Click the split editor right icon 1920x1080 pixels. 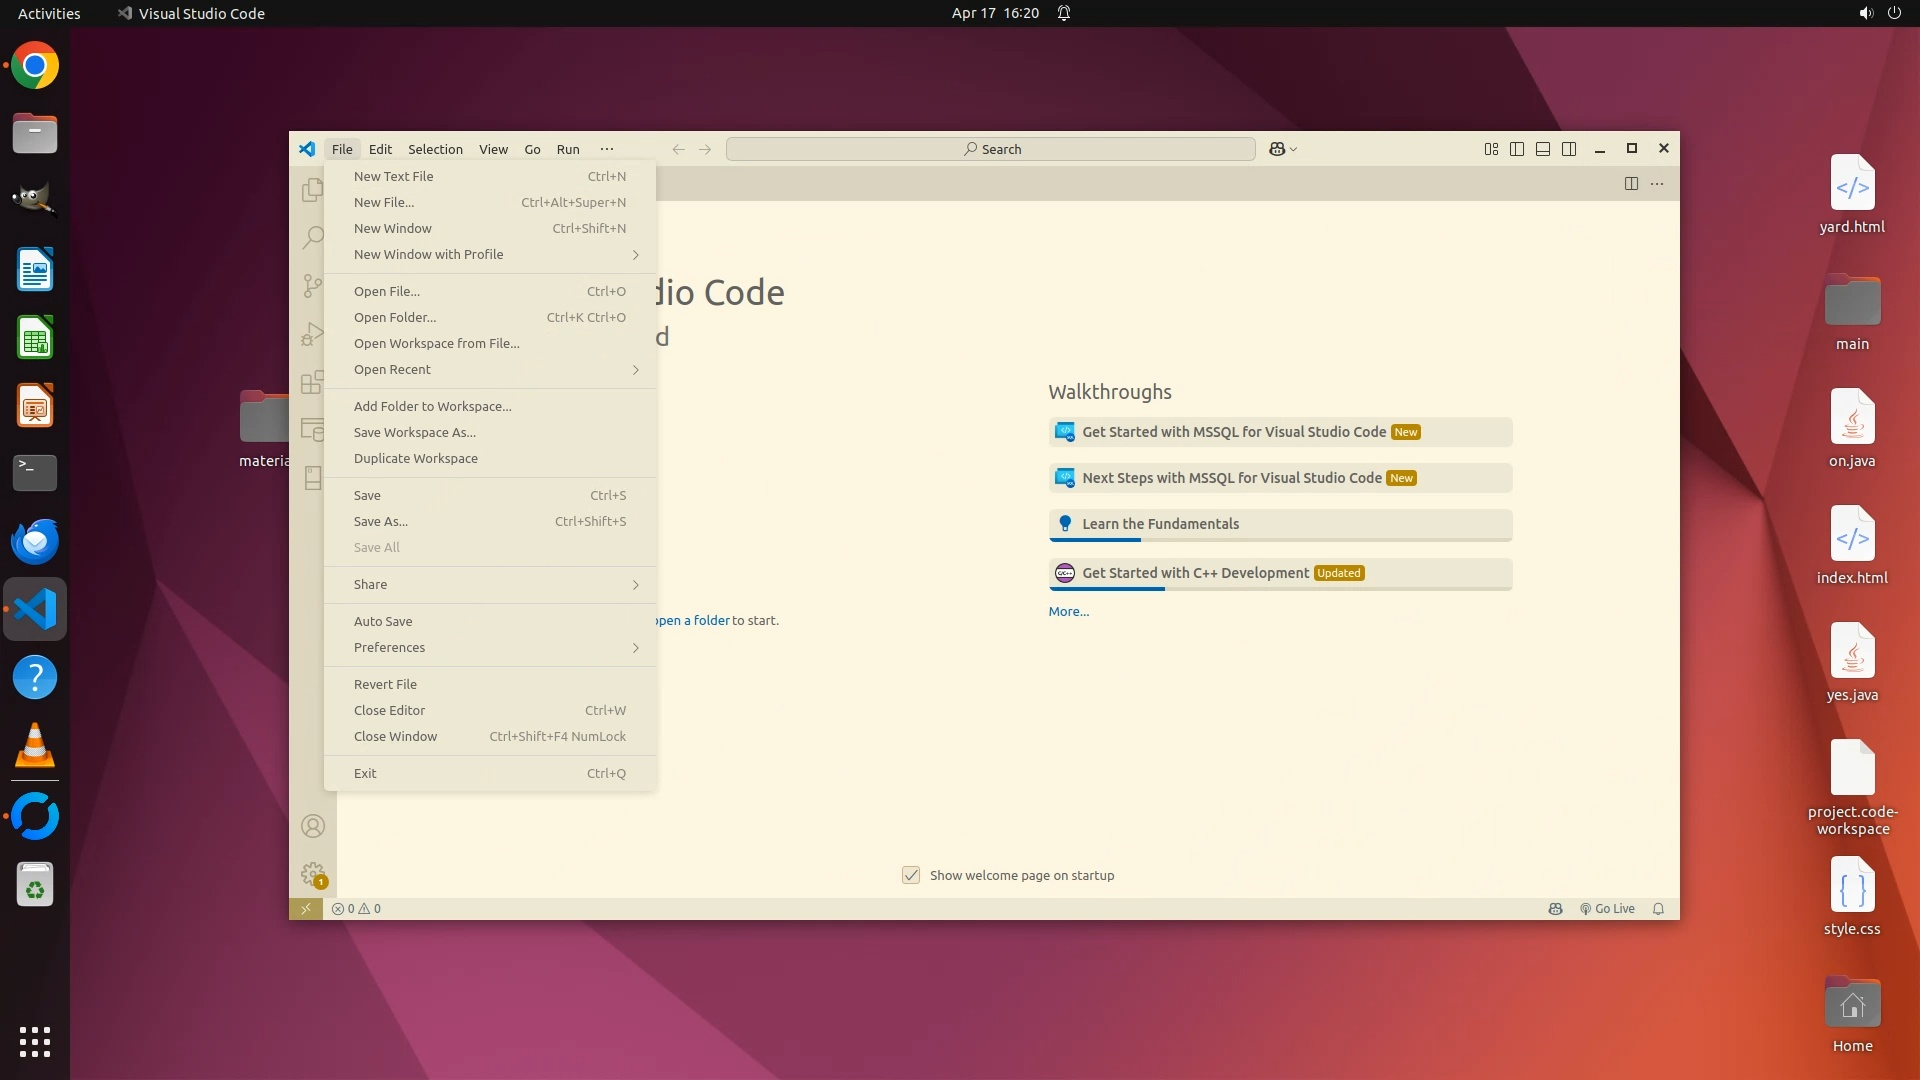coord(1631,184)
